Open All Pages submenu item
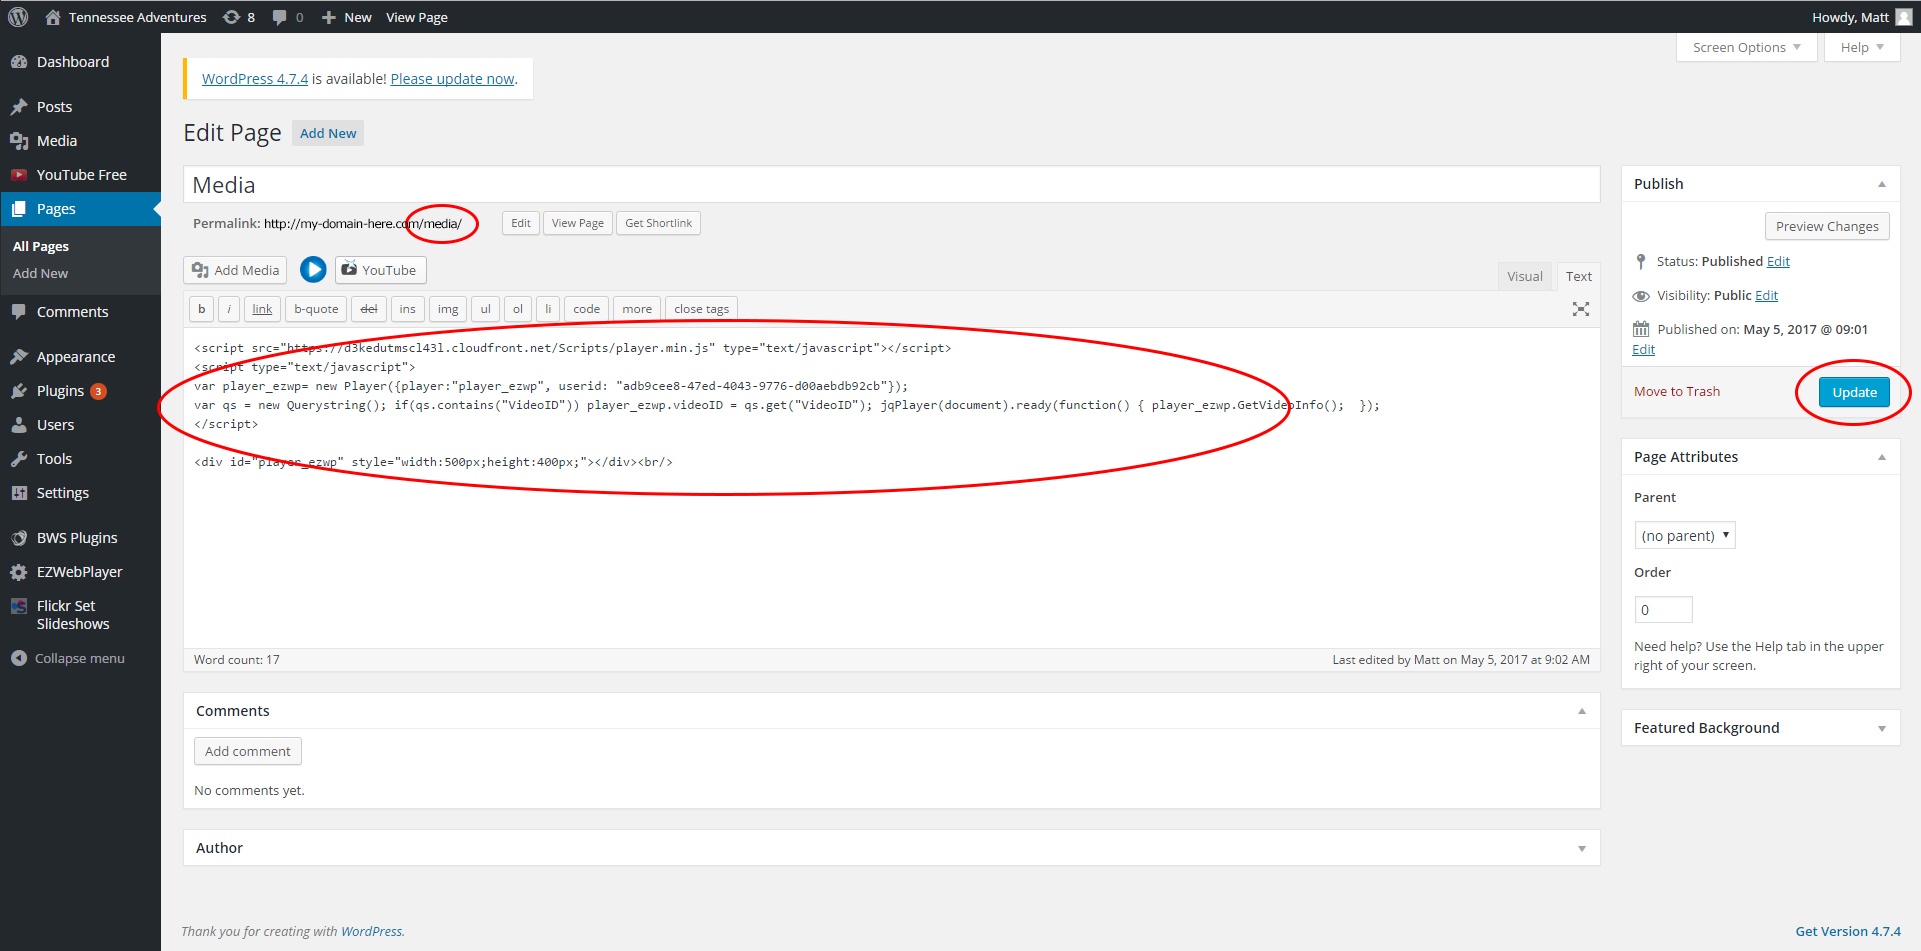This screenshot has height=951, width=1921. pos(41,246)
